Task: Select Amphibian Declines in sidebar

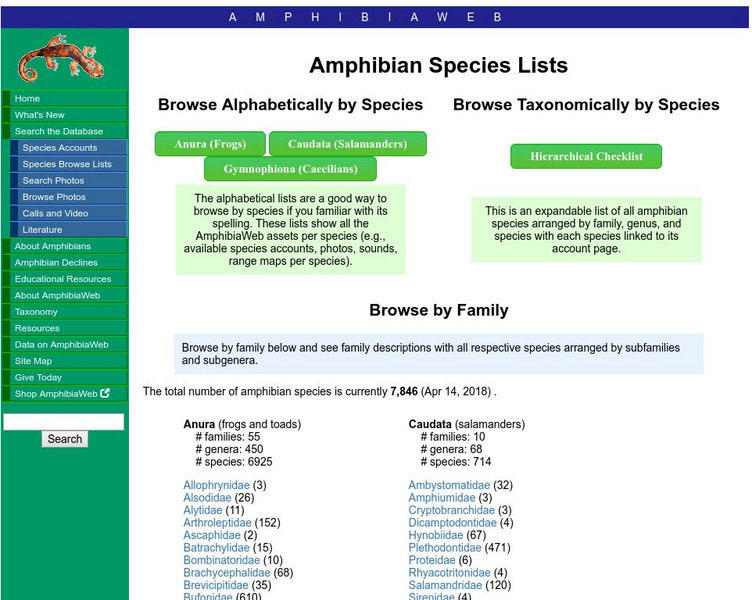Action: (x=65, y=262)
